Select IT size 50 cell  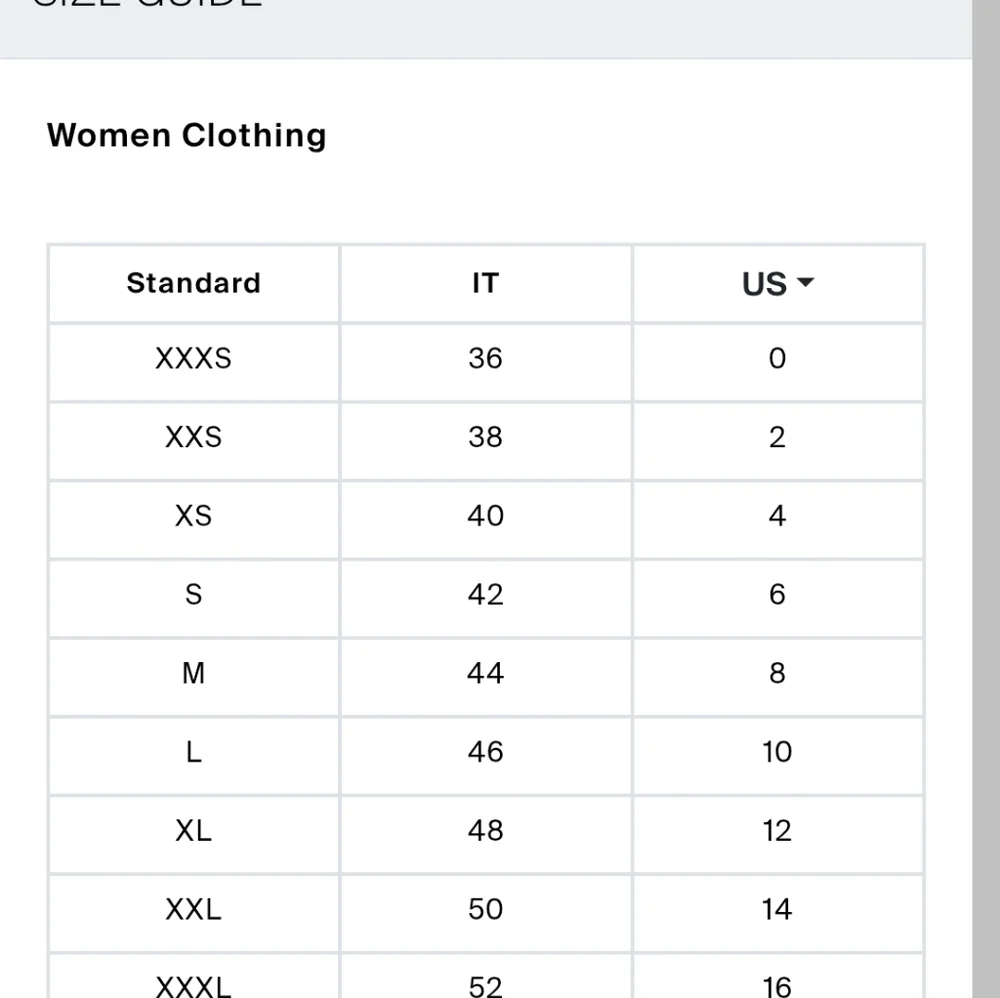(x=485, y=909)
